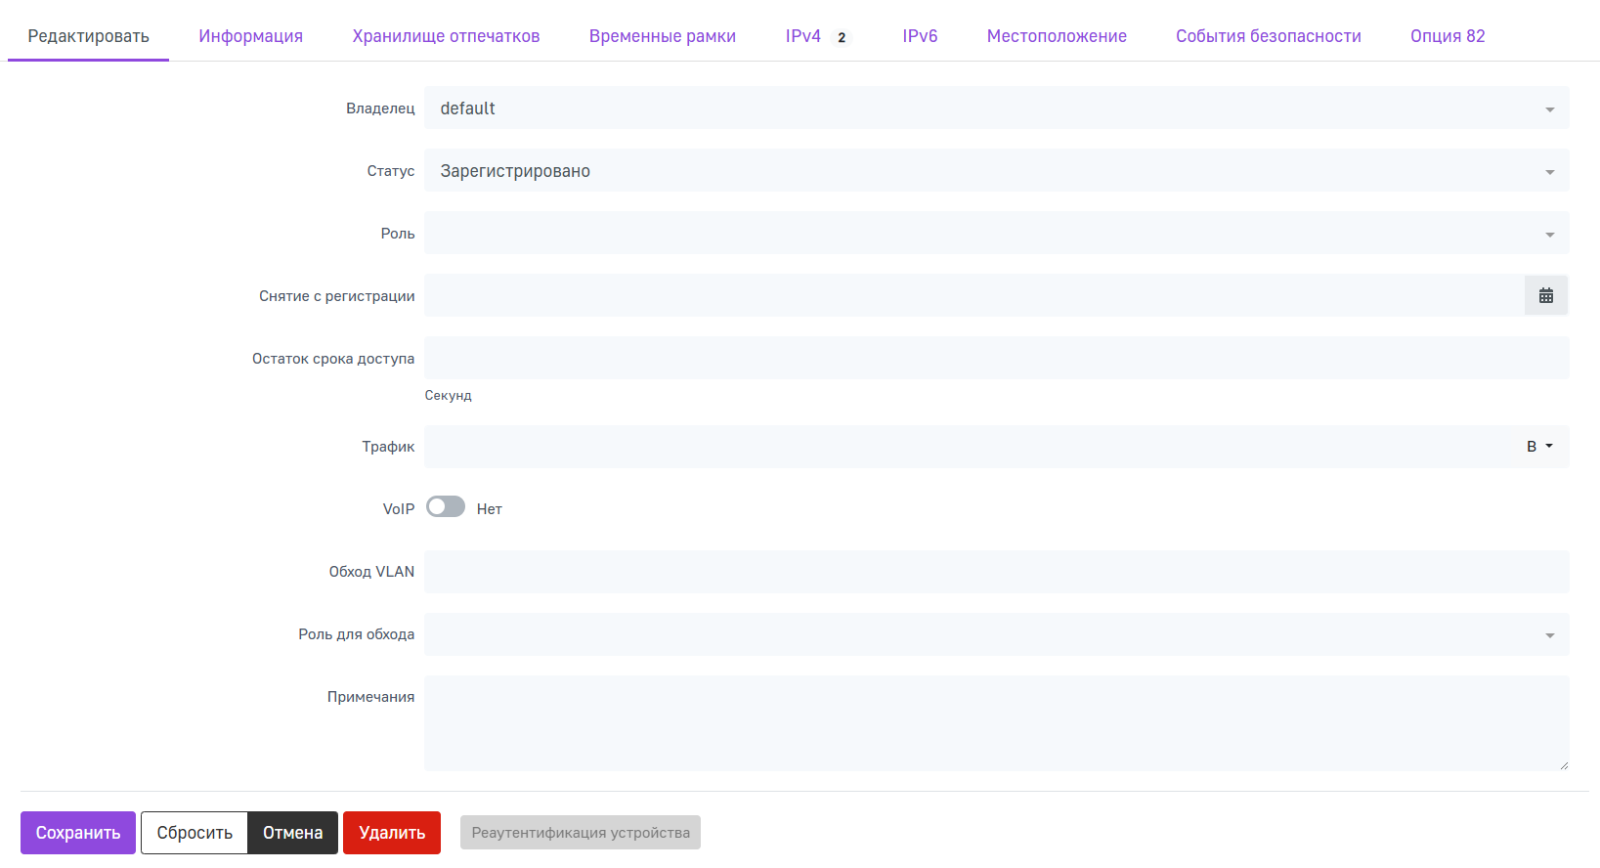Image resolution: width=1600 pixels, height=868 pixels.
Task: Change the traffic unit selector B
Action: (1539, 447)
